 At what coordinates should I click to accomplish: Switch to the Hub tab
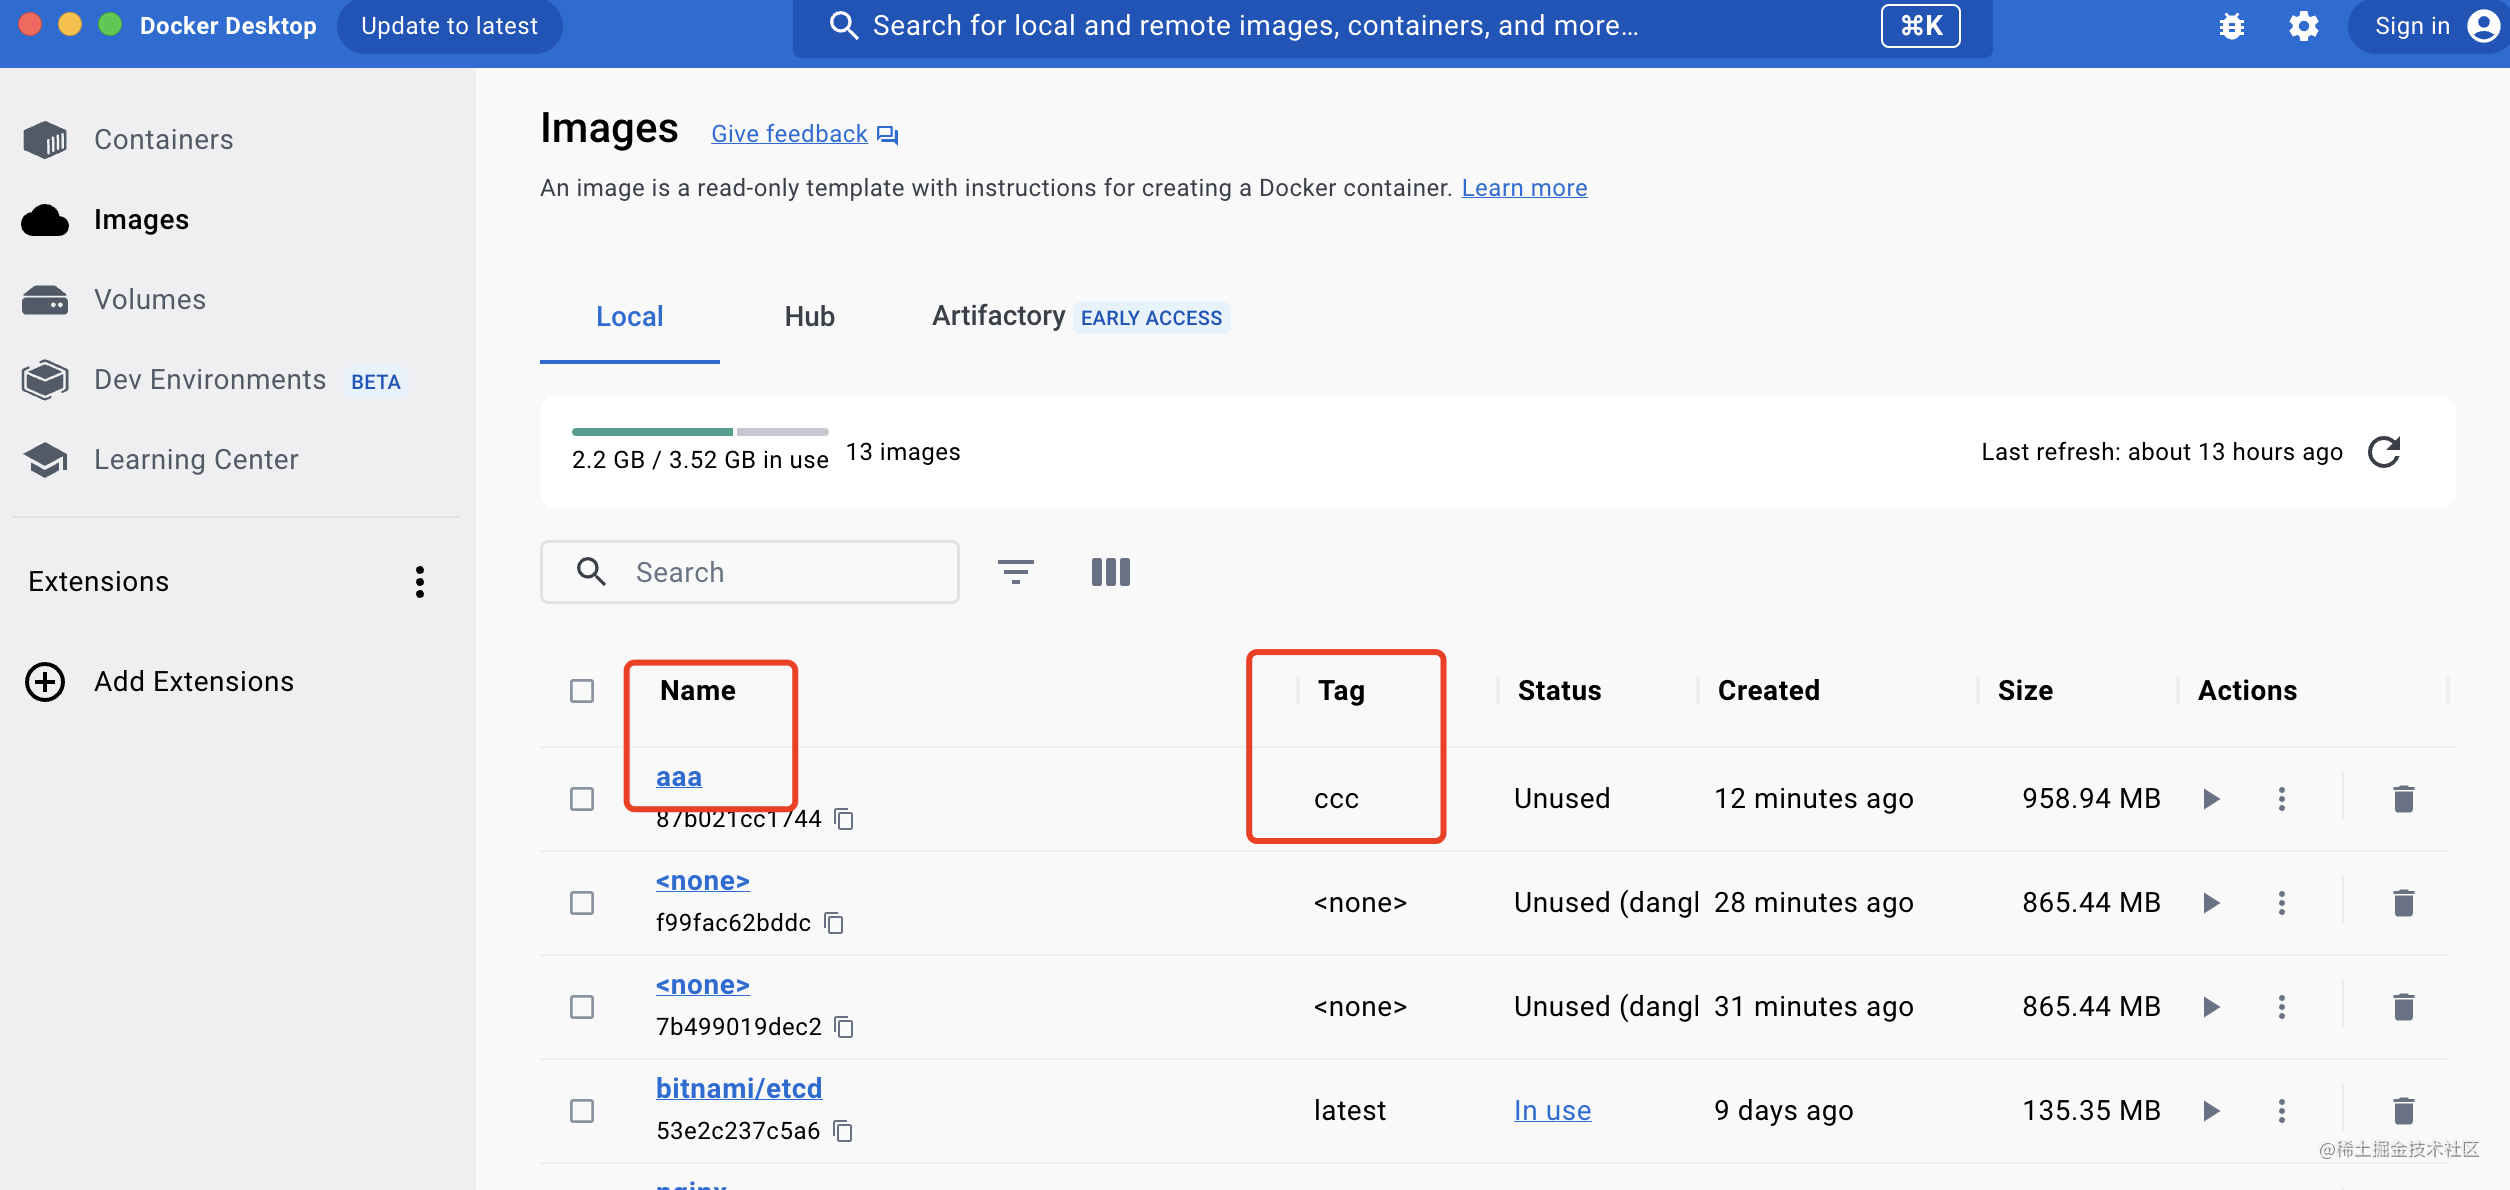click(809, 317)
